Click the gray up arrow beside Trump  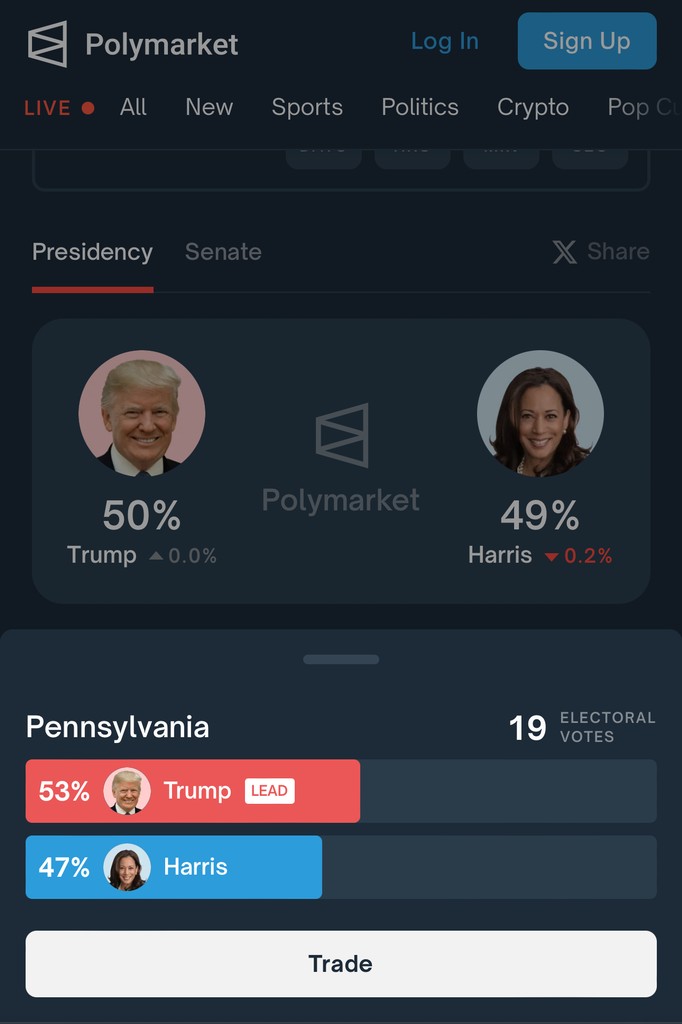click(156, 556)
